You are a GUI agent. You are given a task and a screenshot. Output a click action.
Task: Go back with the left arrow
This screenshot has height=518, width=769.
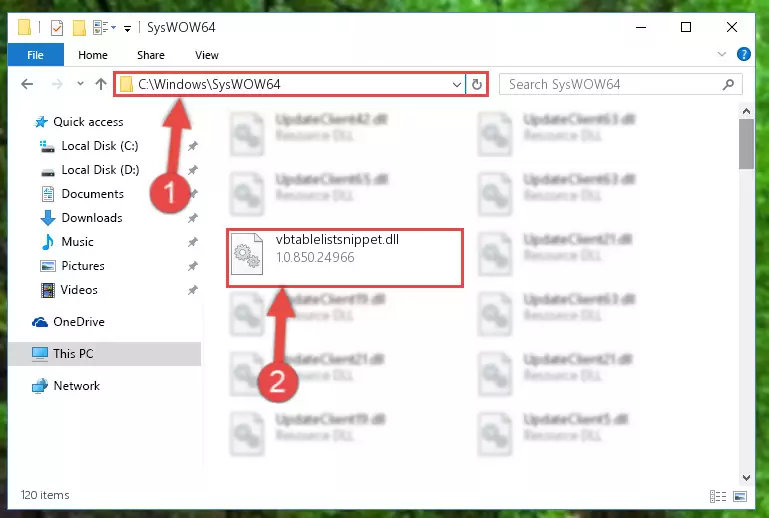tap(27, 84)
